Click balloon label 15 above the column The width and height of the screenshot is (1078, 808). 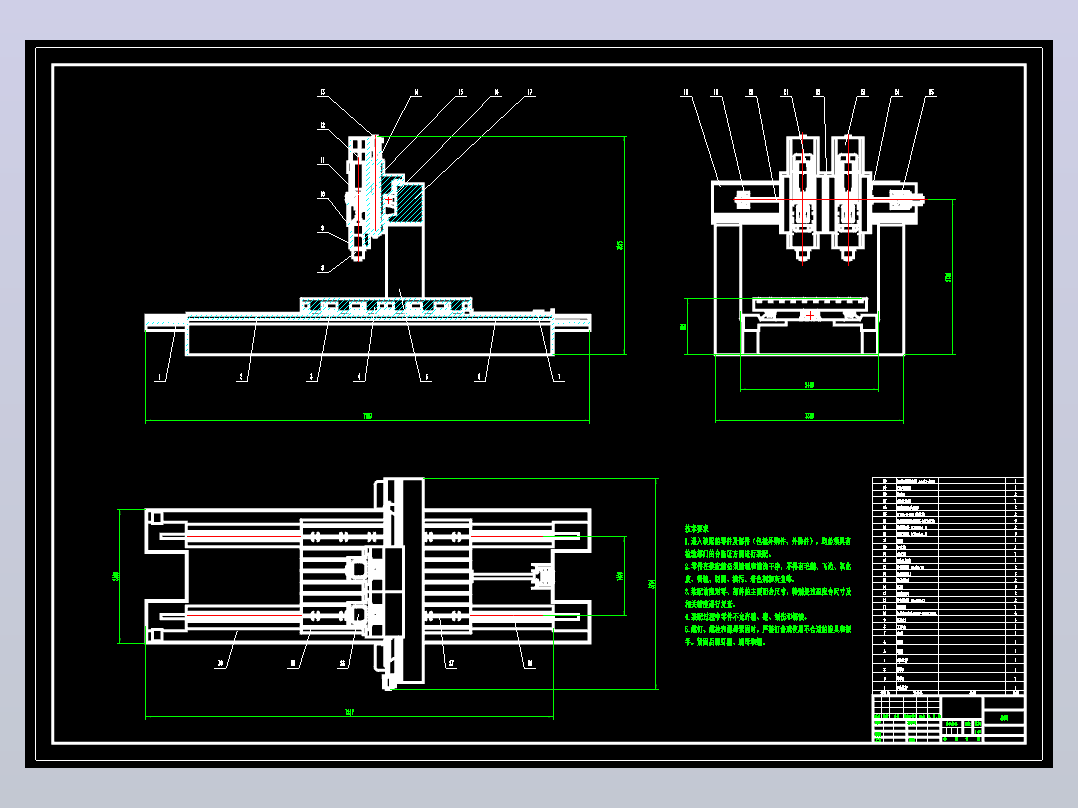tap(461, 92)
